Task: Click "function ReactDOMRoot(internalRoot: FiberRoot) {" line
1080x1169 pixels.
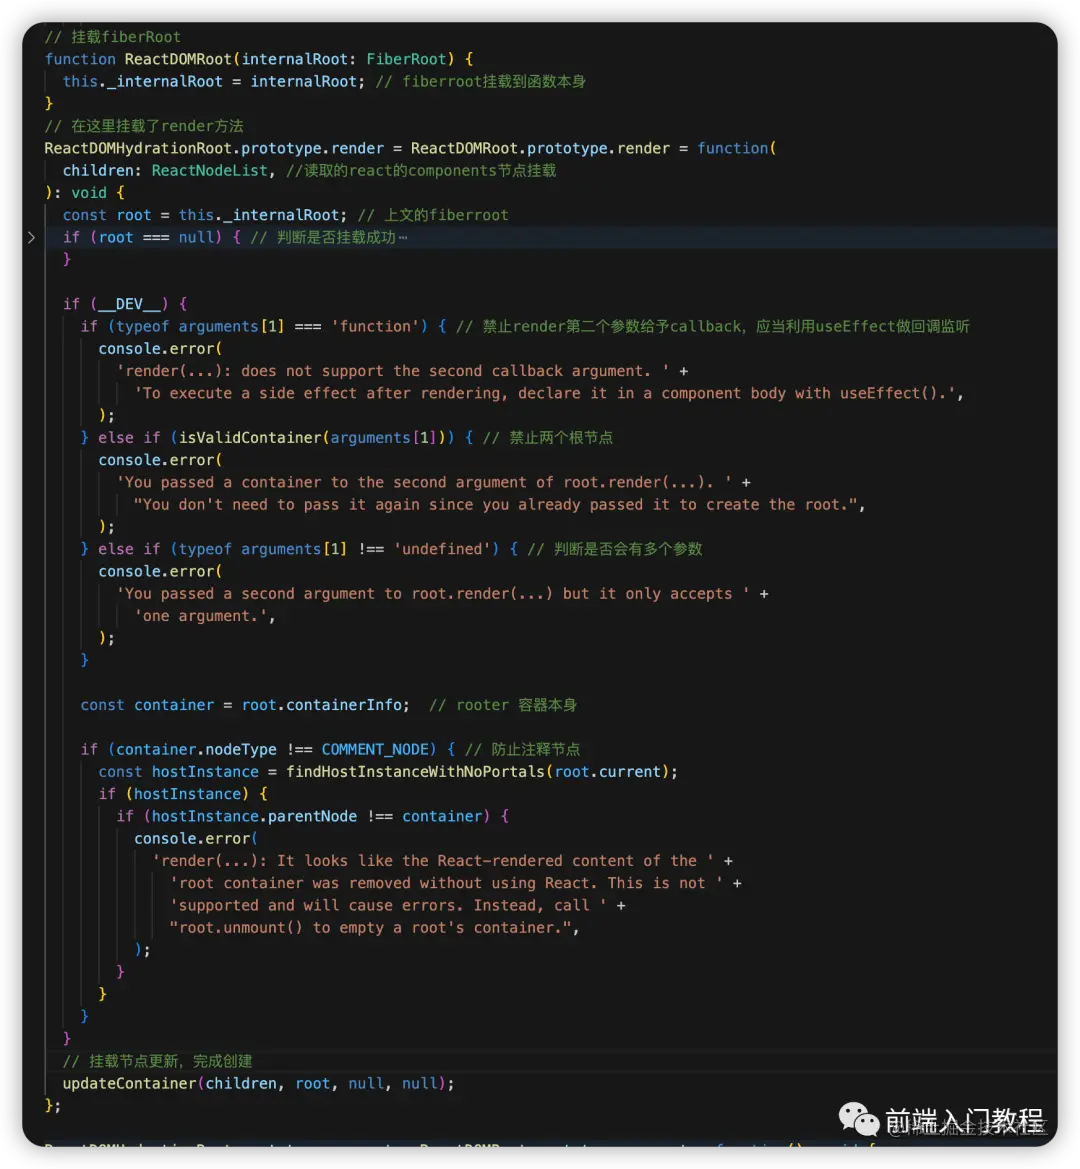Action: [x=259, y=59]
